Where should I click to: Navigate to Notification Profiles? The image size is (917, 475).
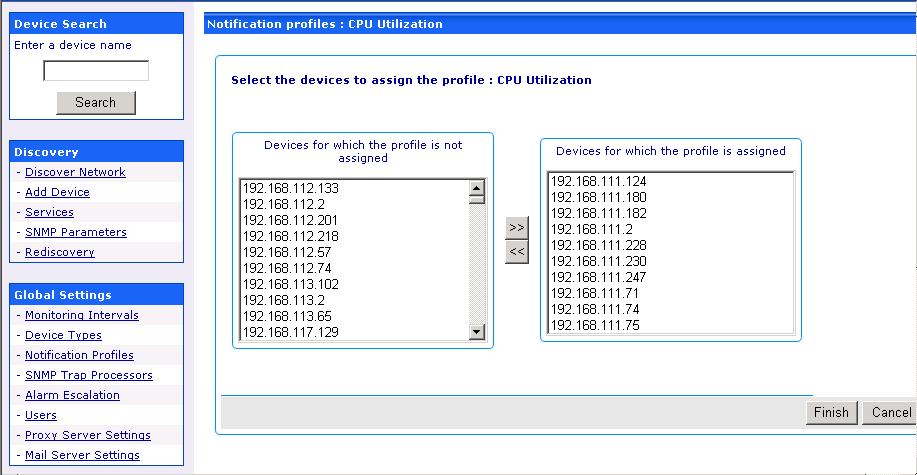pos(79,355)
